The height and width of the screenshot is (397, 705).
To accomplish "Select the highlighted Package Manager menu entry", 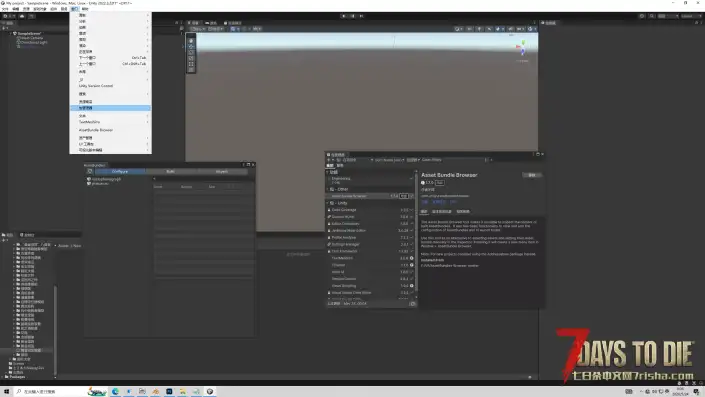I will pyautogui.click(x=111, y=108).
